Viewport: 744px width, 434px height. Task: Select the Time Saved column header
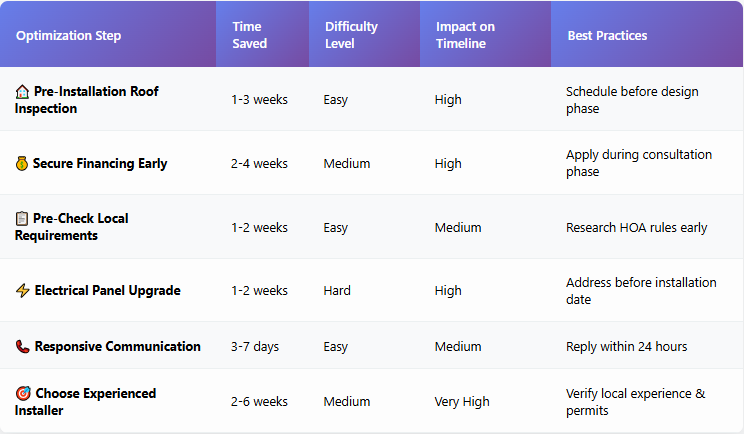pyautogui.click(x=250, y=35)
